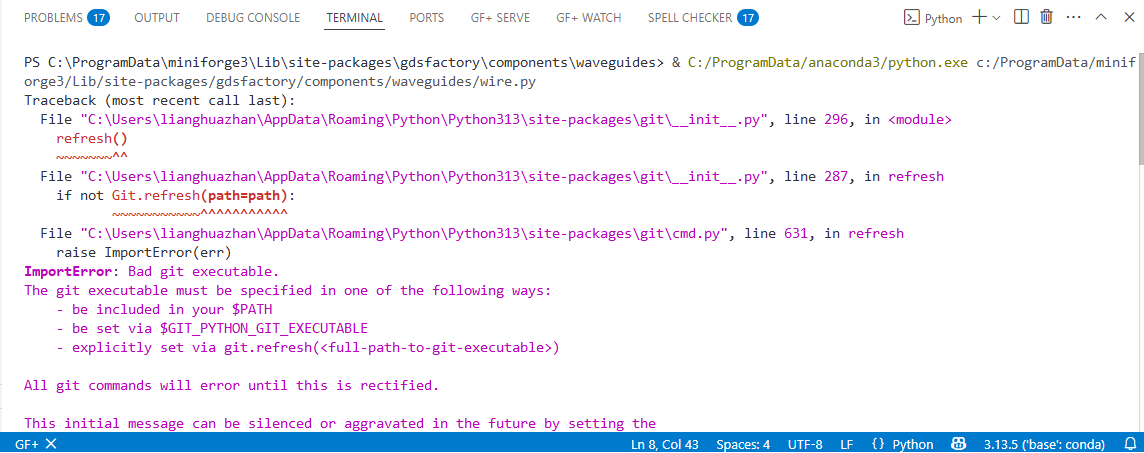Click 'if not Git.refresh(path=path):' line
The width and height of the screenshot is (1144, 453).
[176, 195]
